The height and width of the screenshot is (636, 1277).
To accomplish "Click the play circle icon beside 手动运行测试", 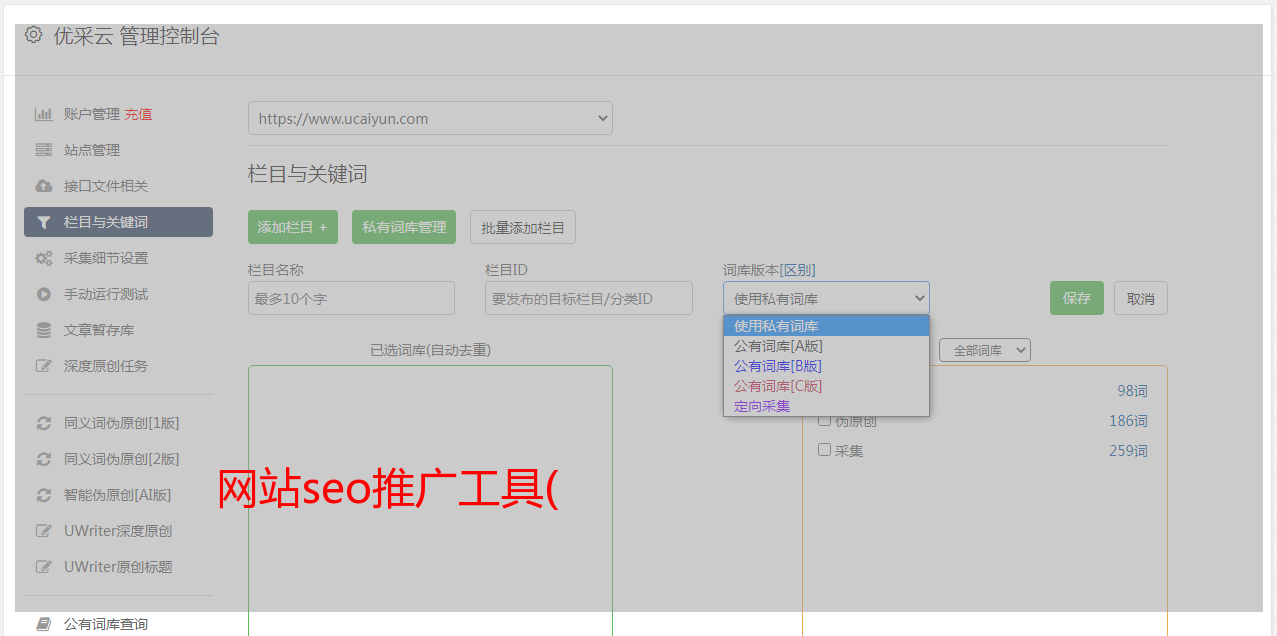I will pyautogui.click(x=44, y=294).
